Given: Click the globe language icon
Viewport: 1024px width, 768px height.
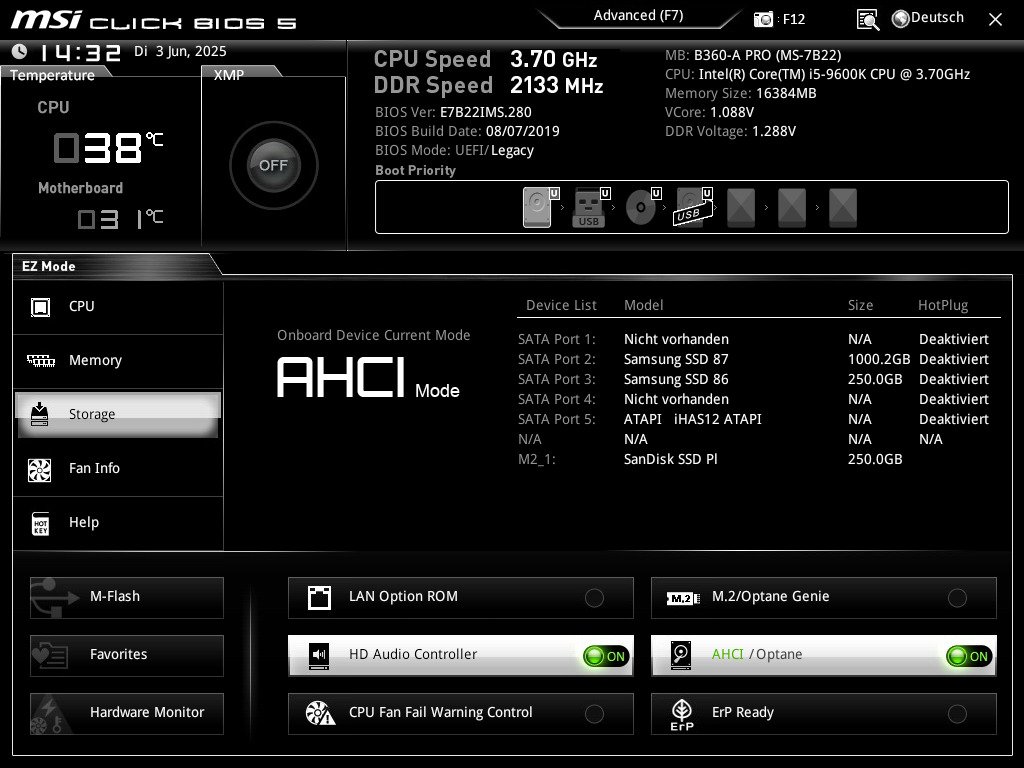Looking at the screenshot, I should [x=901, y=19].
